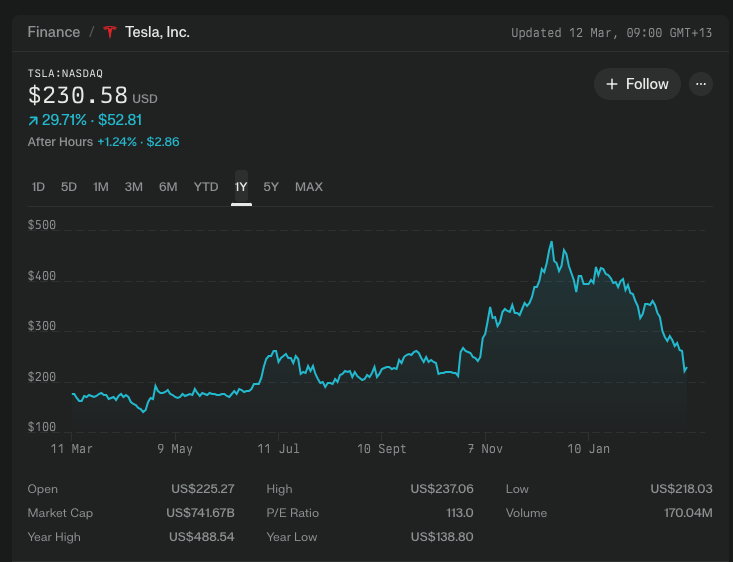
Task: Click the 11 Jul axis date label
Action: [278, 449]
